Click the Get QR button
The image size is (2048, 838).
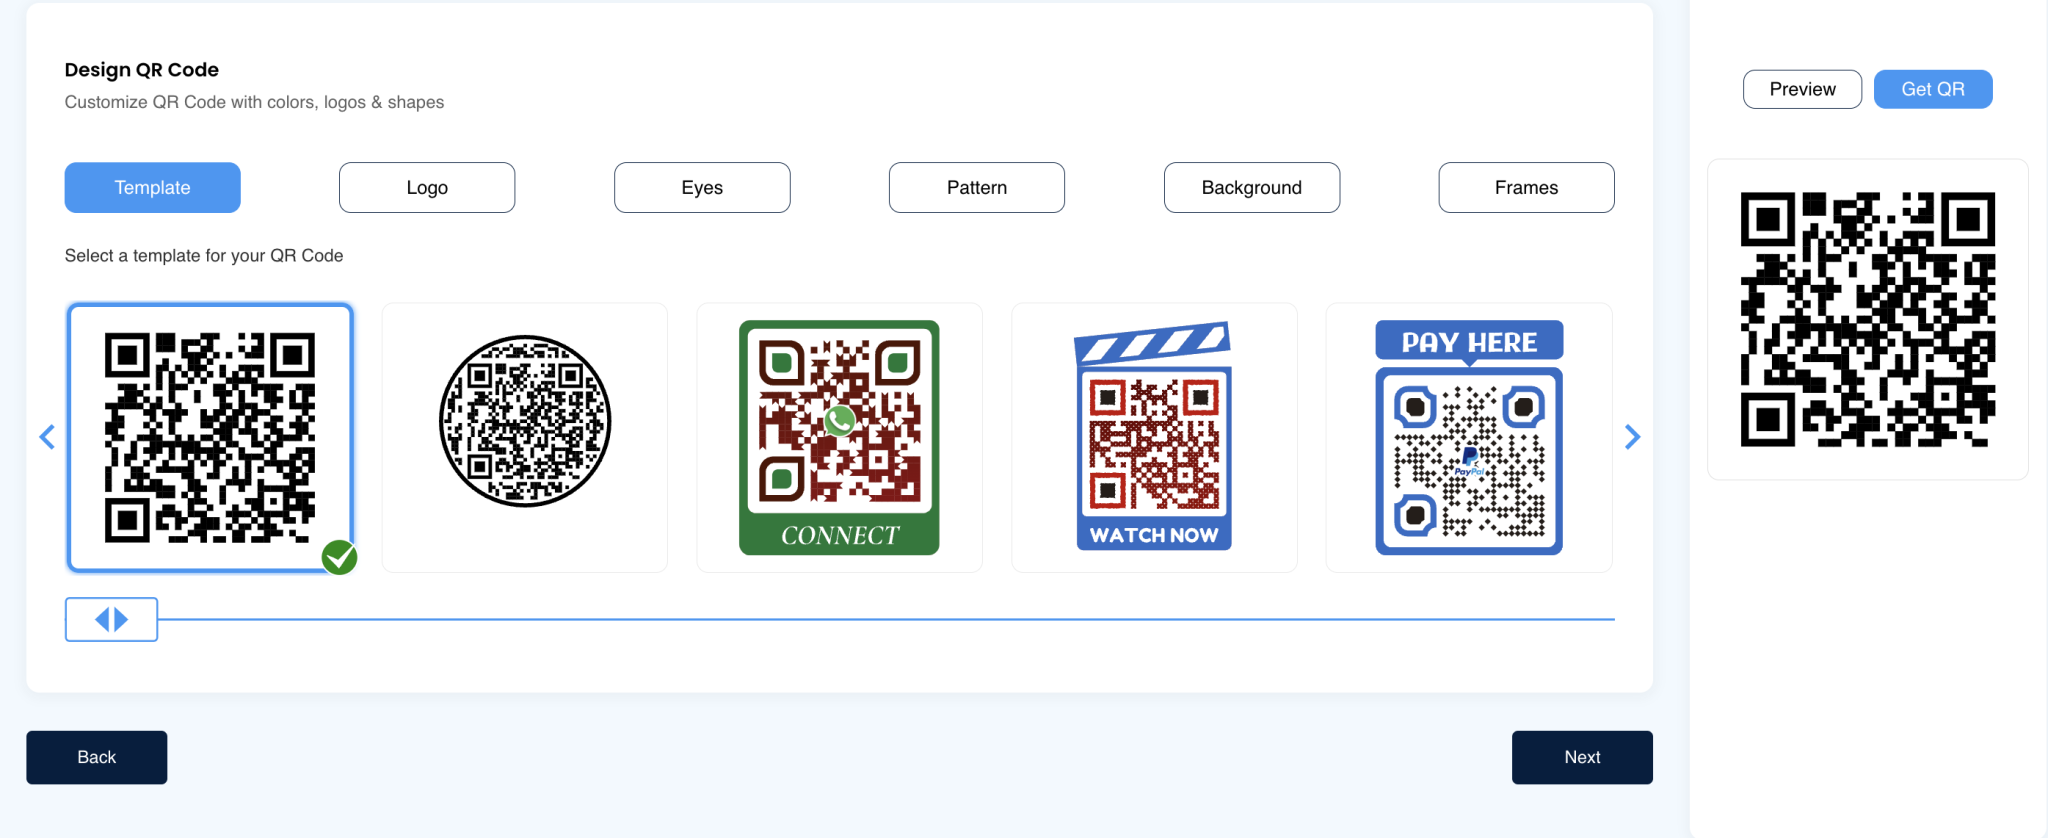(1933, 89)
